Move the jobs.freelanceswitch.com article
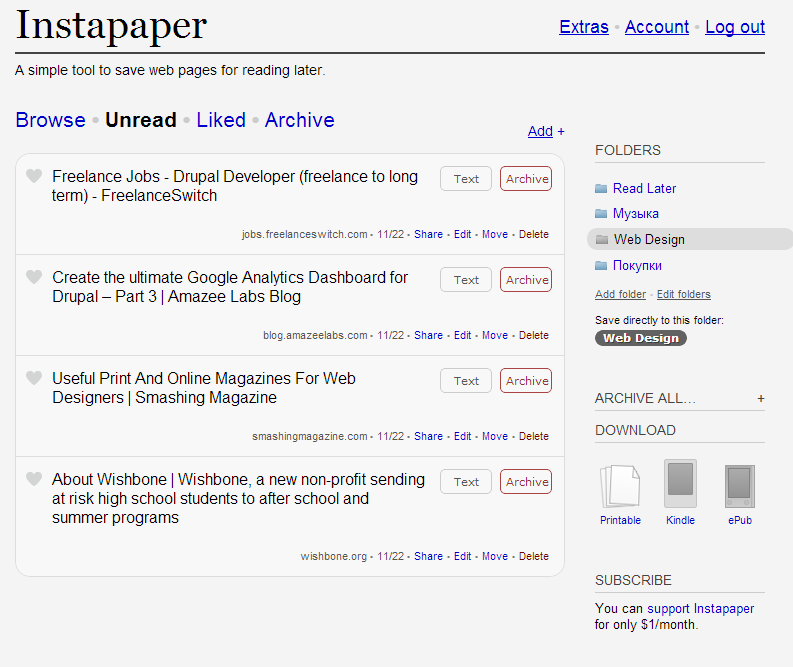This screenshot has width=793, height=667. (x=495, y=234)
